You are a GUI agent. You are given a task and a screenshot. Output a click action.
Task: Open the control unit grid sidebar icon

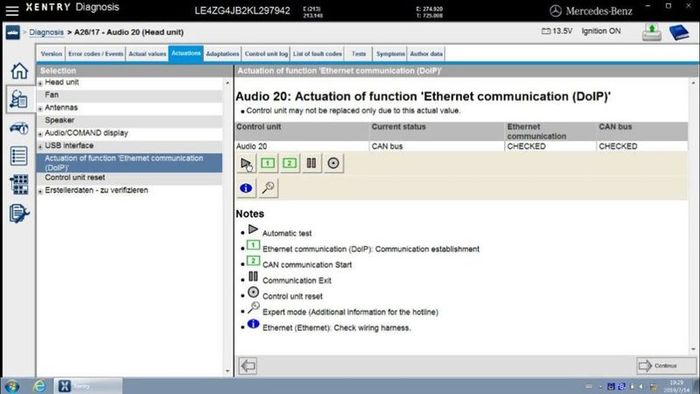[19, 184]
